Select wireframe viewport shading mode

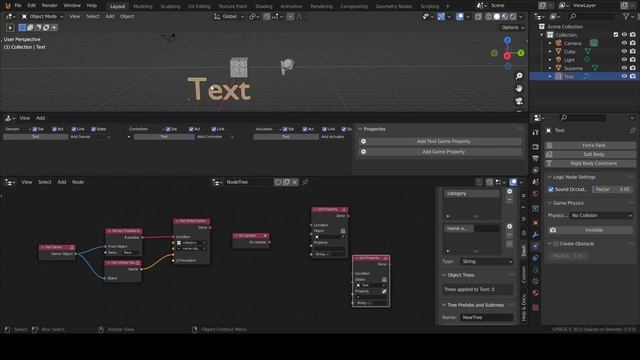[x=489, y=17]
